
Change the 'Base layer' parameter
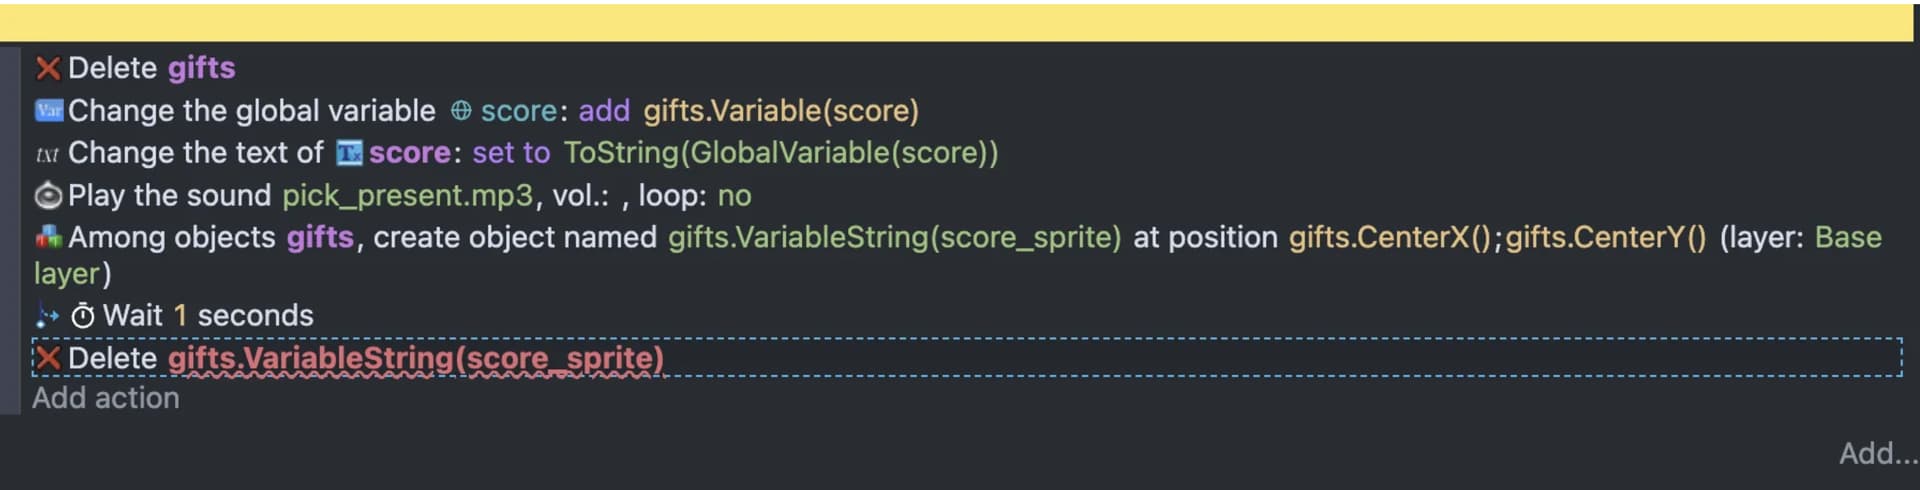click(1847, 238)
